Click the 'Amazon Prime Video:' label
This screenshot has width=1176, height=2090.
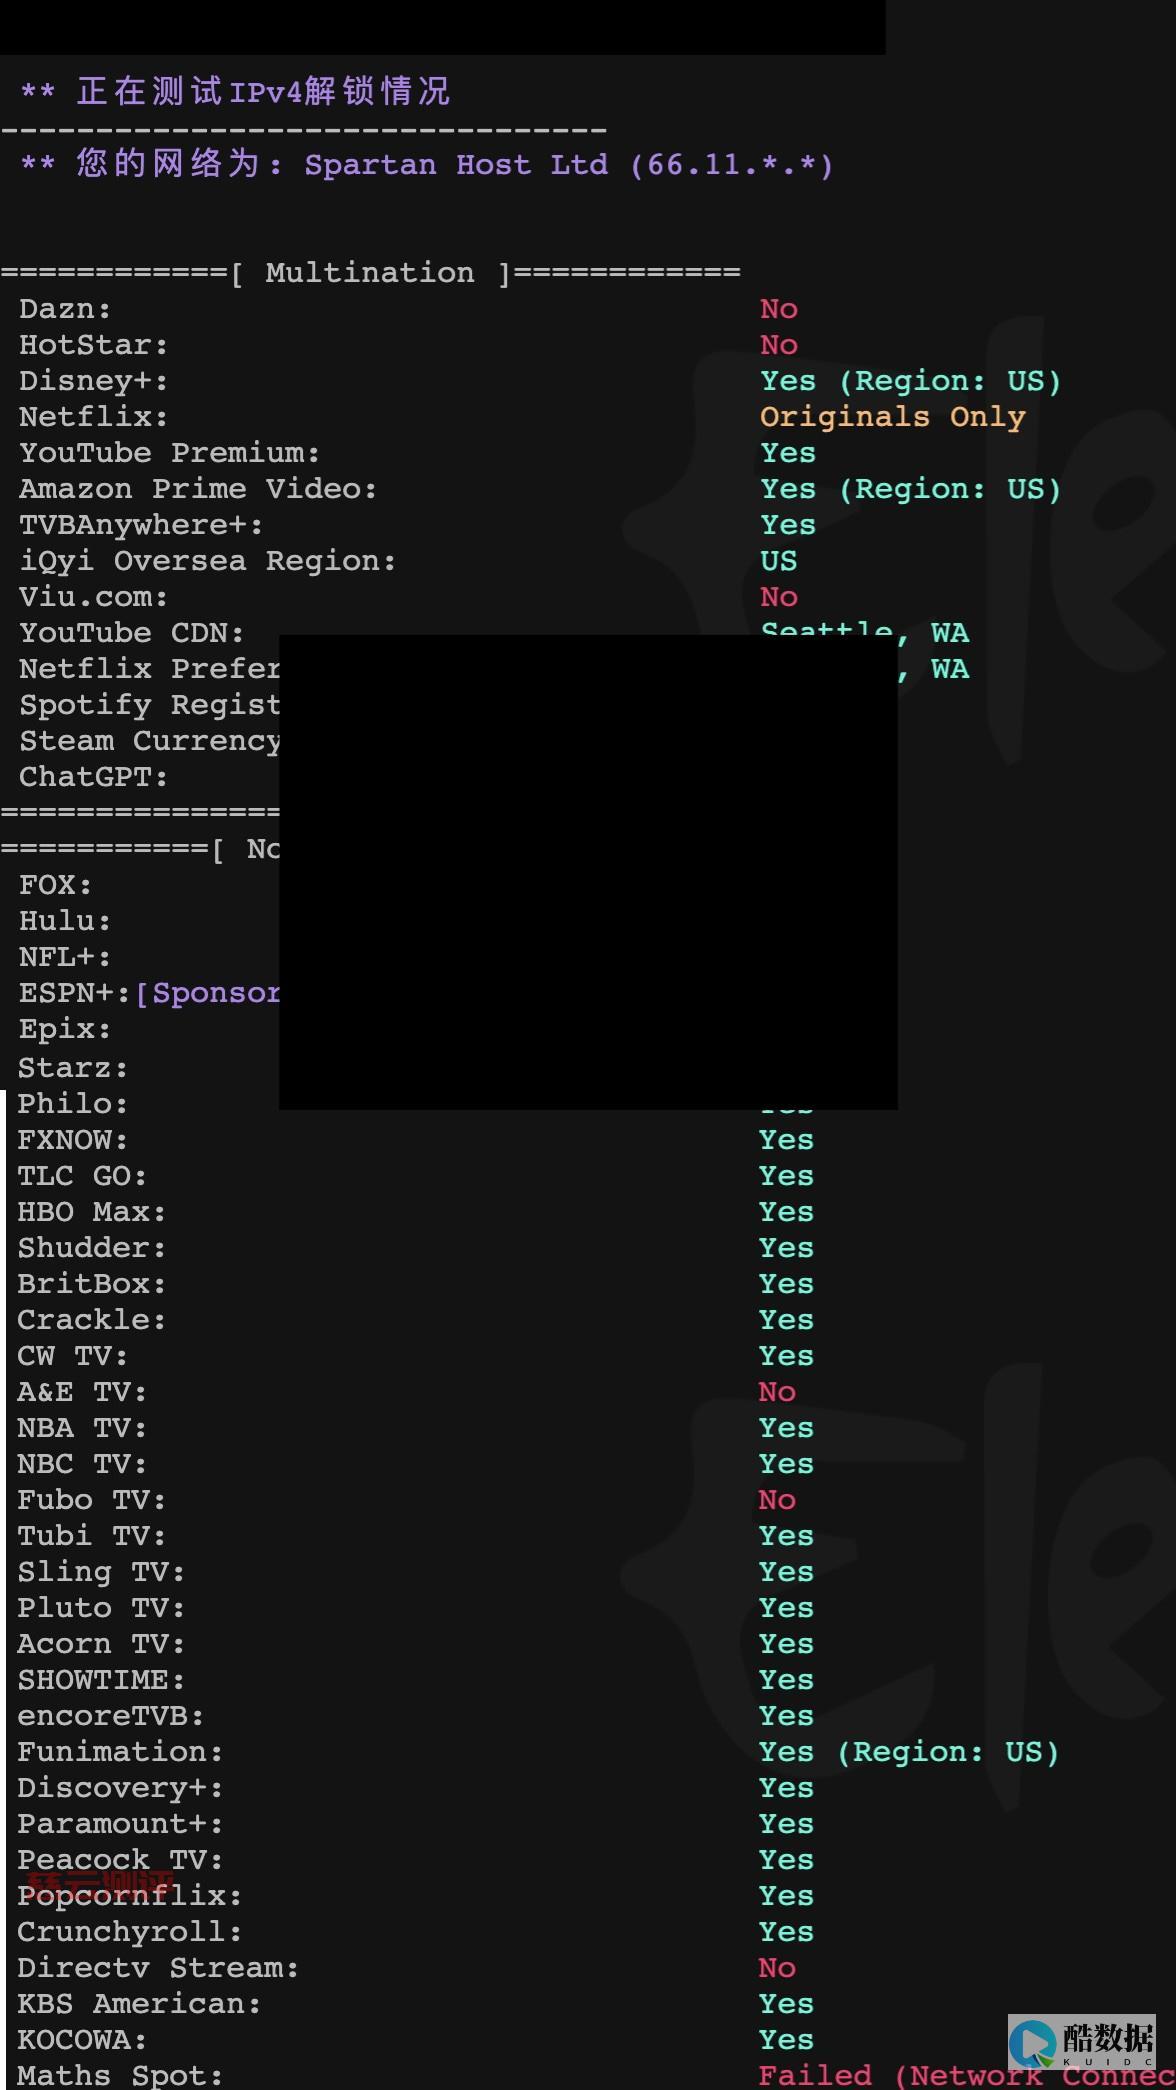198,489
